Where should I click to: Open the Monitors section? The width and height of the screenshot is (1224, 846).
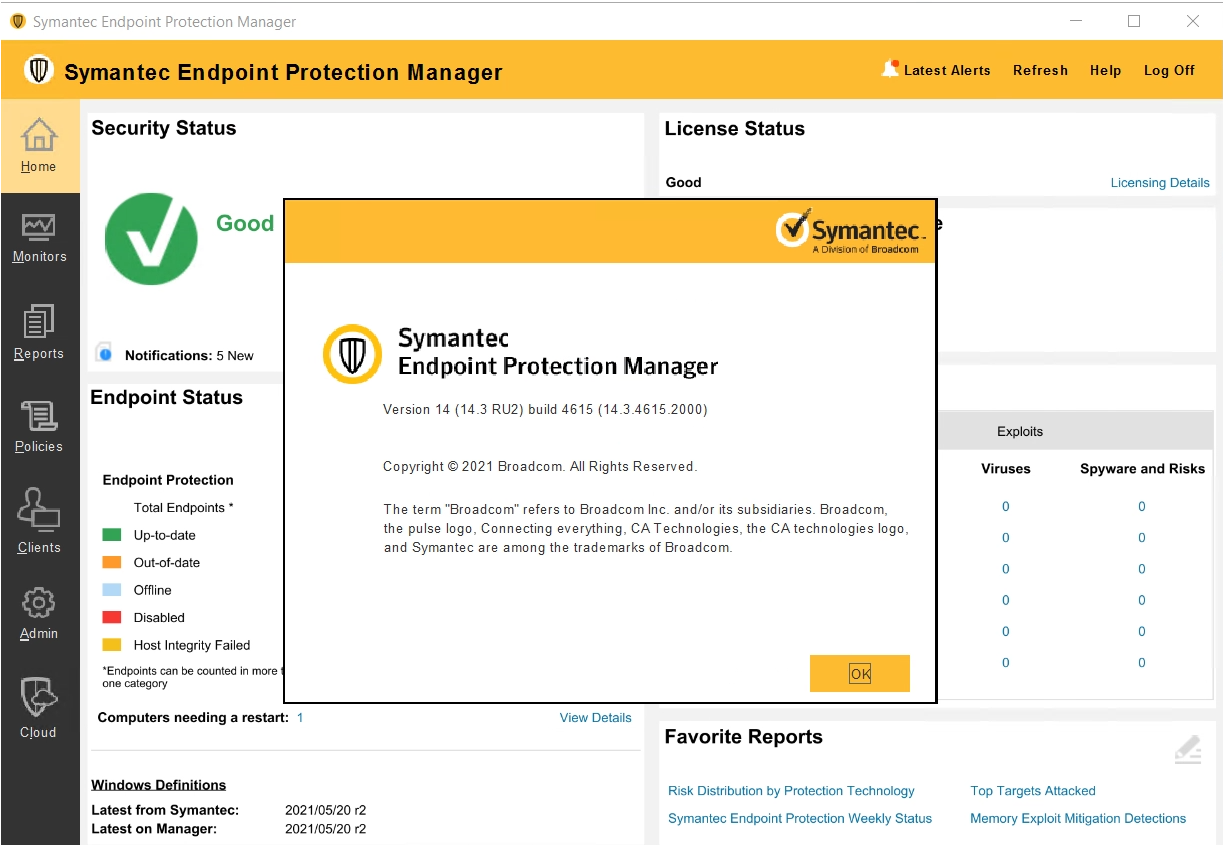[x=39, y=238]
